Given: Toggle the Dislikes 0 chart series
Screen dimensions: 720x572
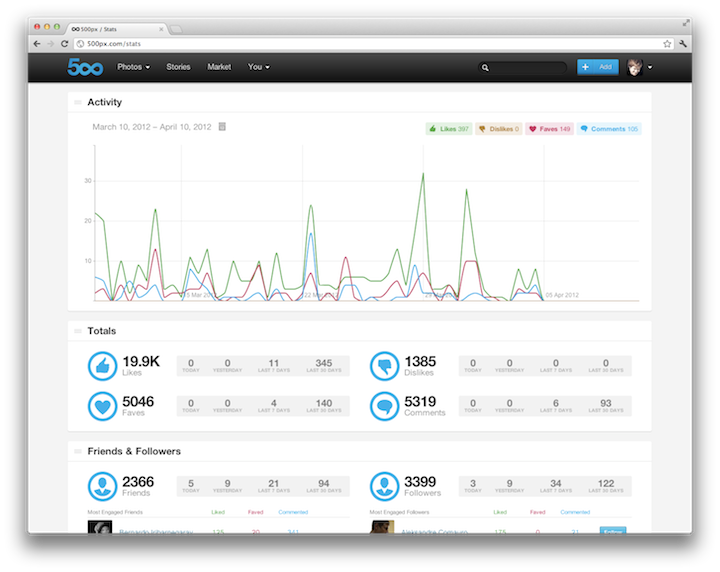Looking at the screenshot, I should 499,129.
